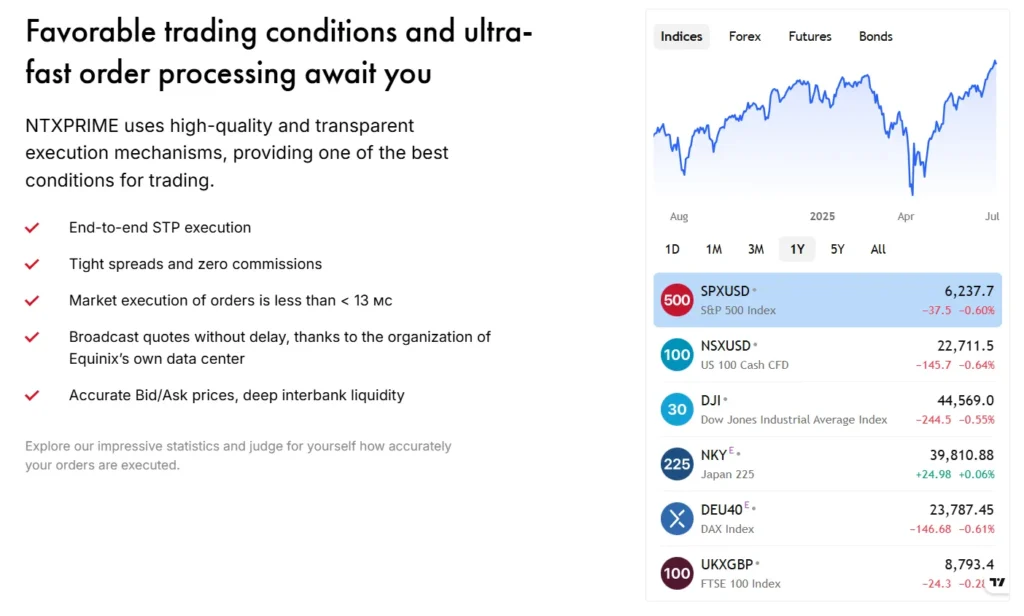
Task: Click the Japan 225 index icon
Action: 677,464
